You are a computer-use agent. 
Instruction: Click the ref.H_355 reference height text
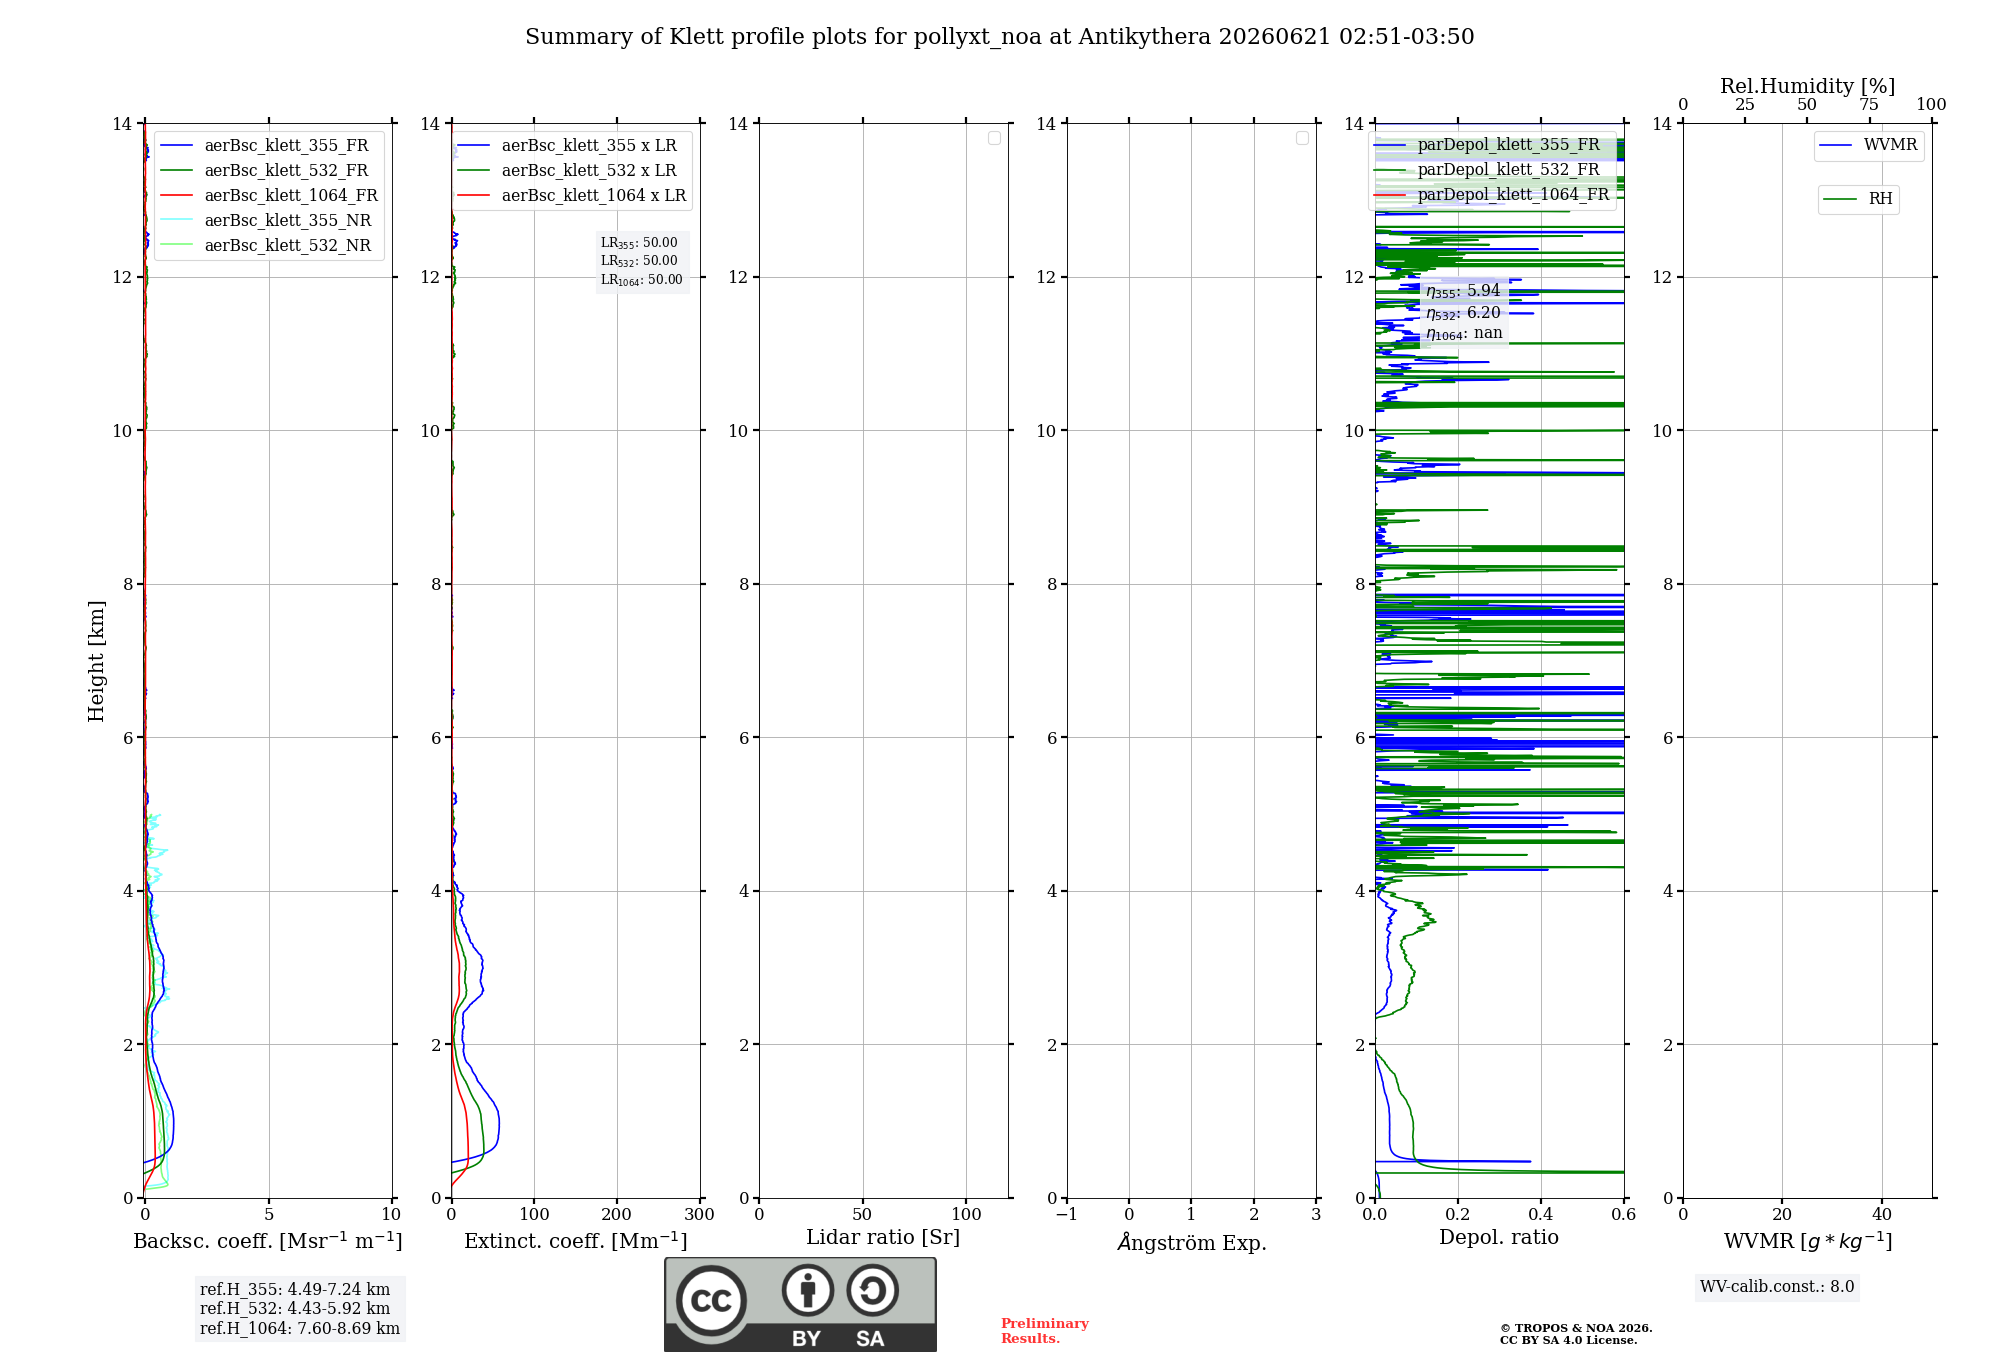(x=295, y=1289)
